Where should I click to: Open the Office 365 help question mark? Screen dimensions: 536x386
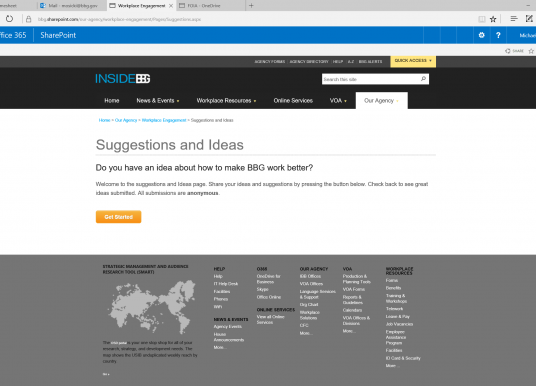[498, 35]
